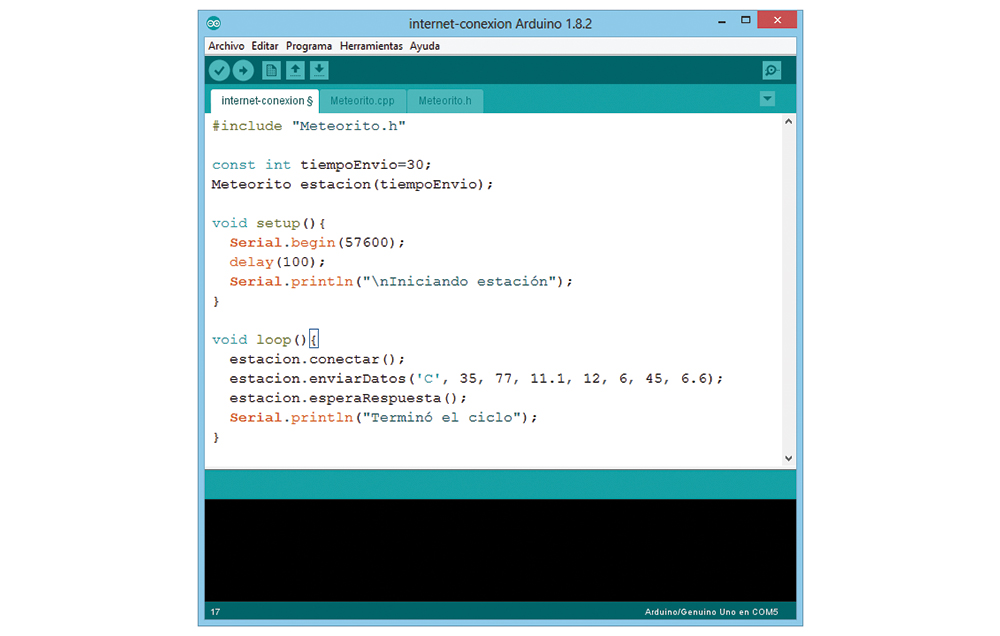Click the Verify sketch checkmark icon
The height and width of the screenshot is (636, 1000).
(x=219, y=70)
